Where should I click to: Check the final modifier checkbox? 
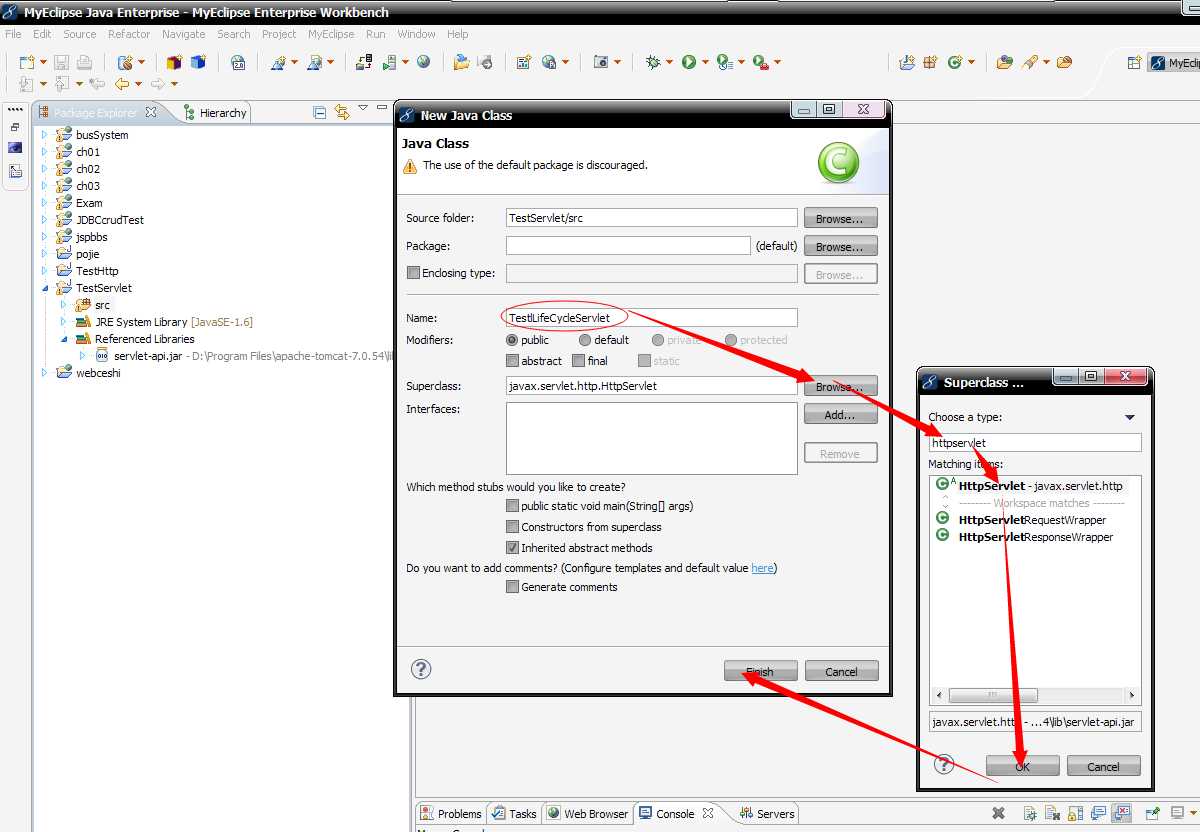point(578,361)
